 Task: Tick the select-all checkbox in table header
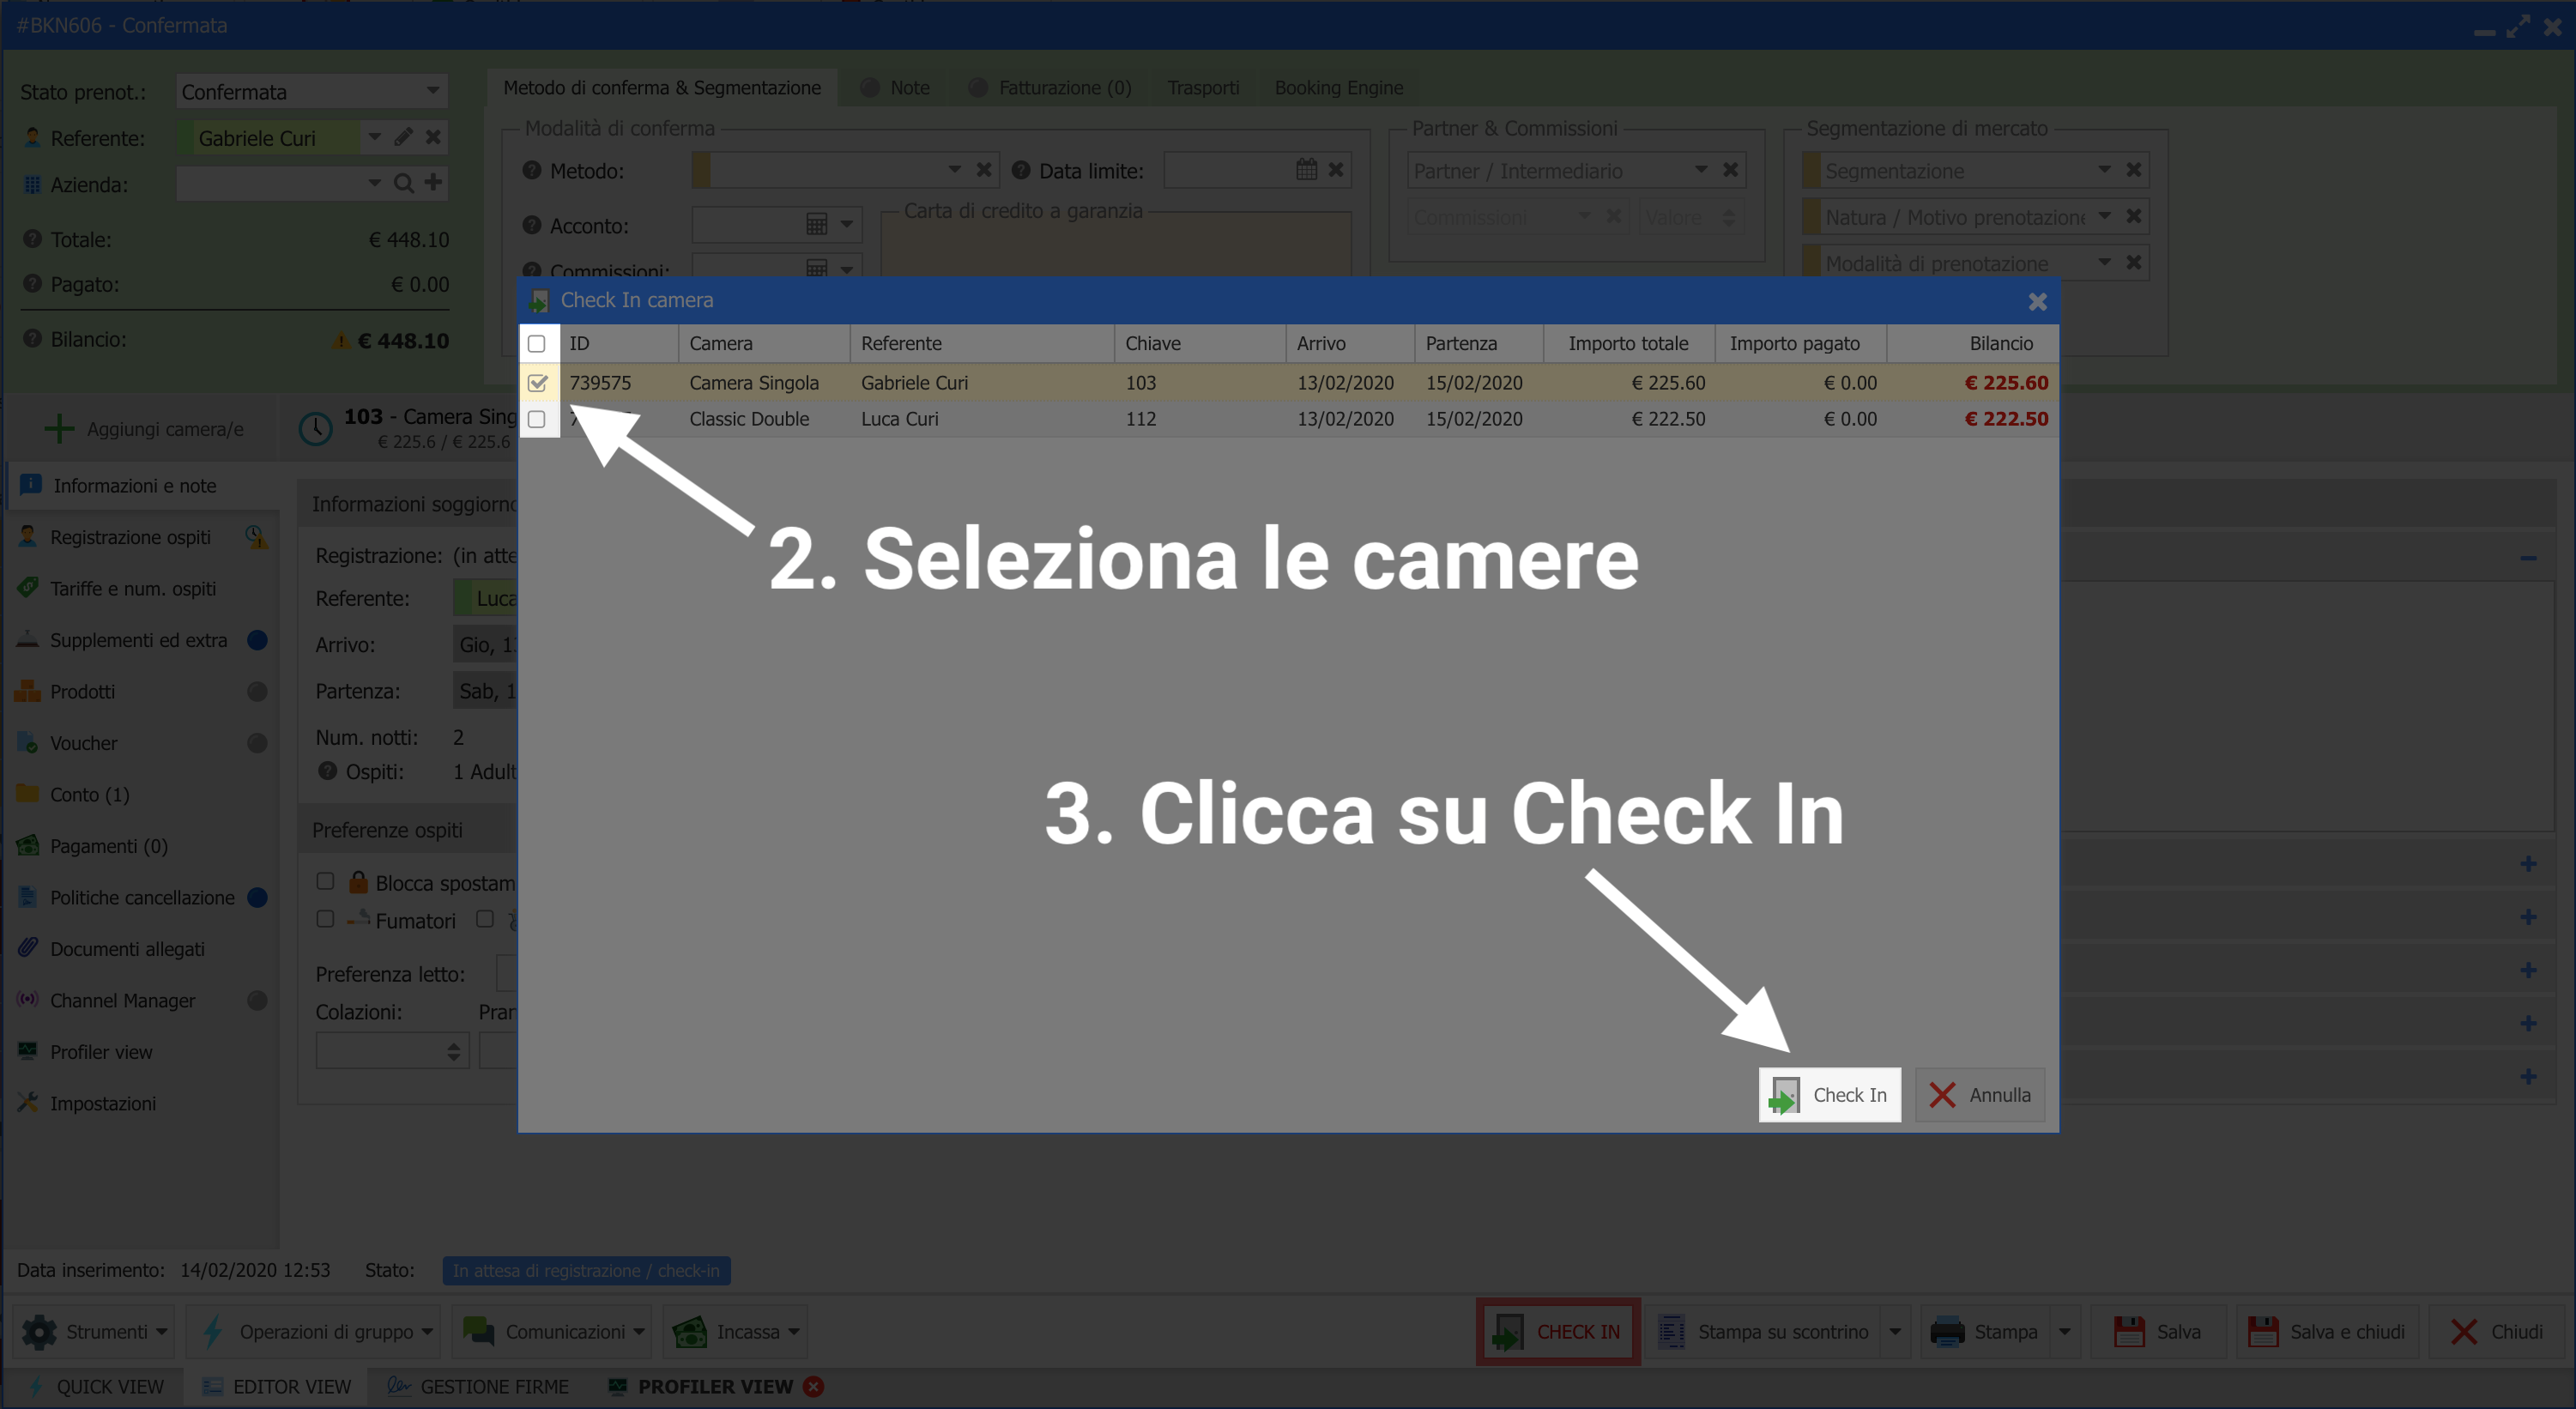537,343
